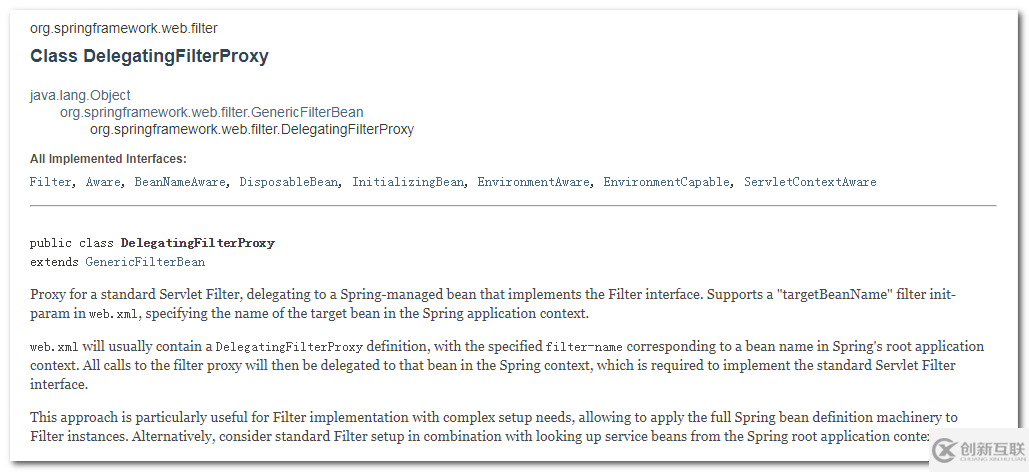Open the EnvironmentAware interface link
This screenshot has height=472, width=1029.
(x=533, y=182)
